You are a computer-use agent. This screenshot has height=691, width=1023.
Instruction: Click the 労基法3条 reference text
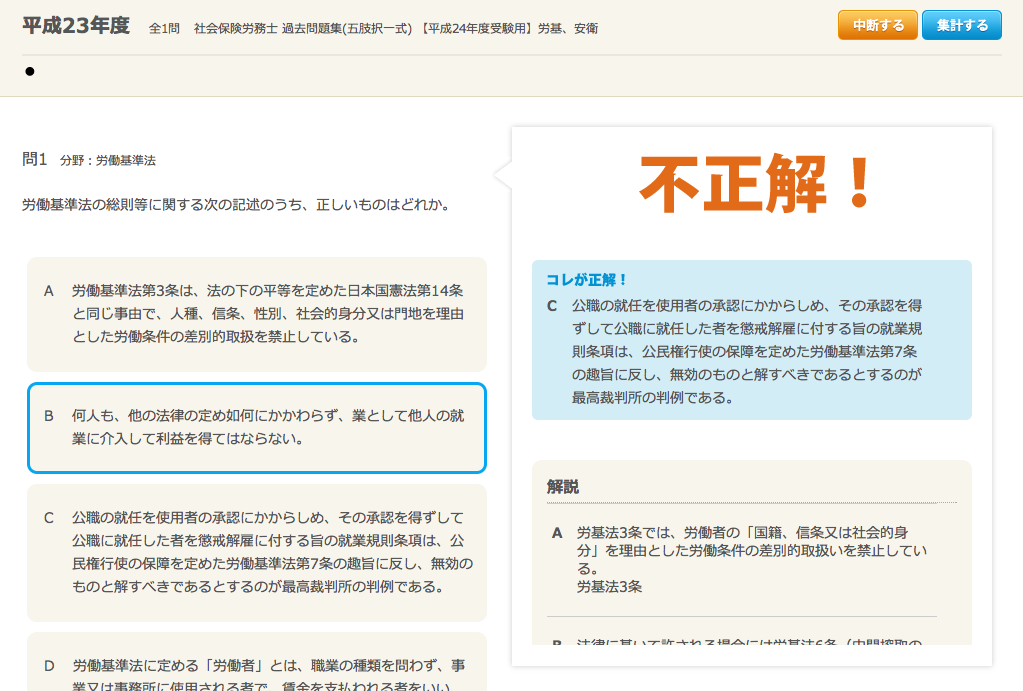click(x=609, y=587)
